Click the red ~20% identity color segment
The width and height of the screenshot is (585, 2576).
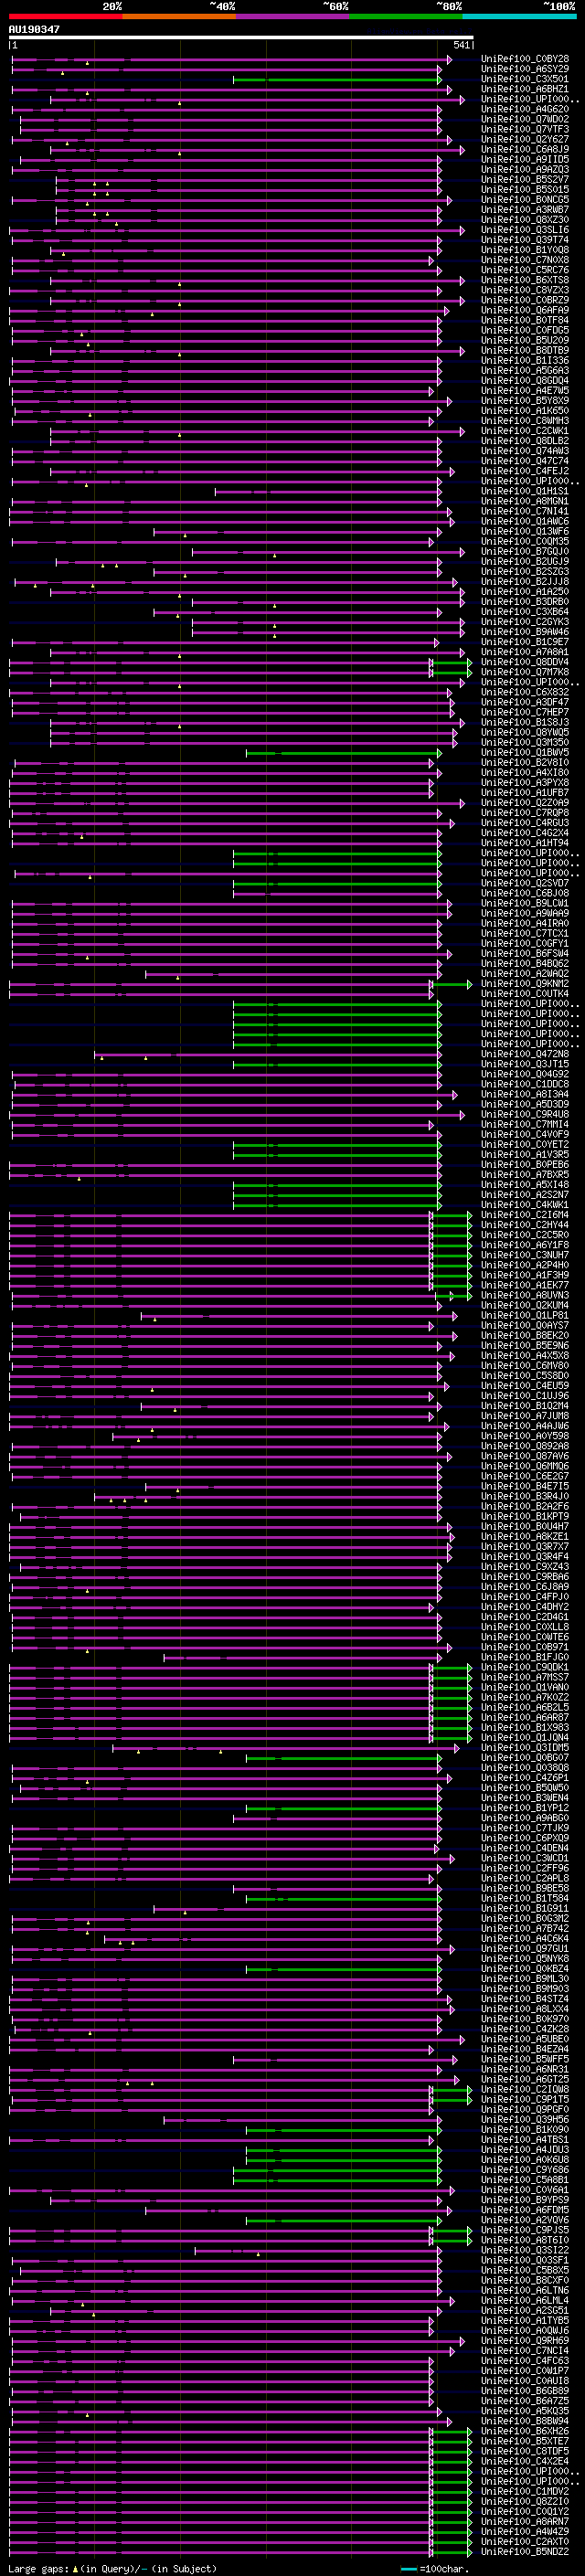coord(65,16)
